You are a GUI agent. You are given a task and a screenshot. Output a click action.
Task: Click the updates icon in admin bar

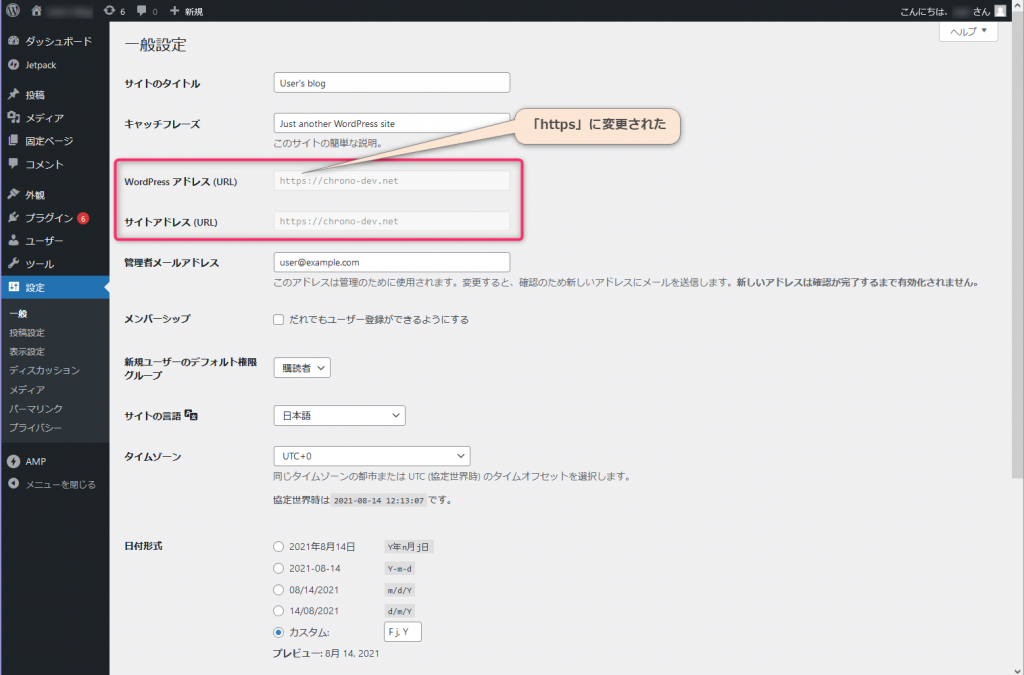(109, 11)
